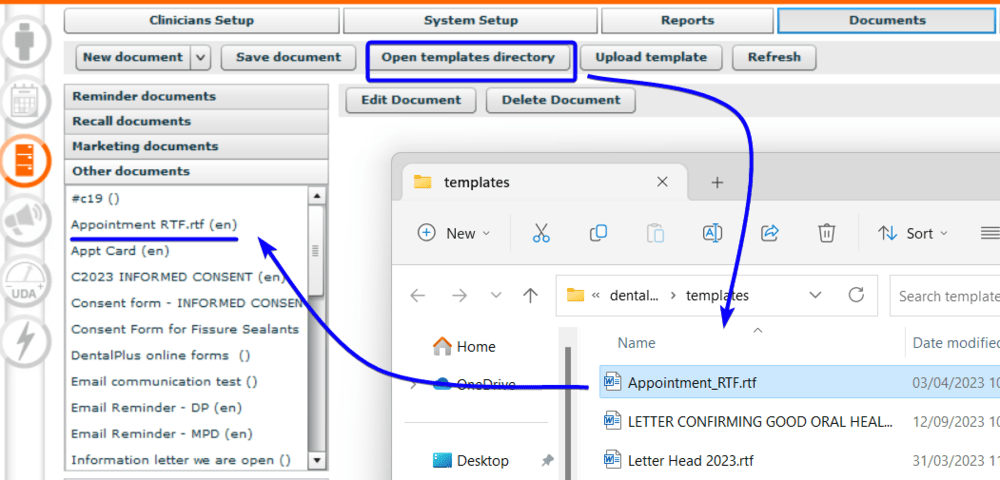The image size is (1000, 480).
Task: Click the Cut scissors icon in Explorer
Action: [541, 233]
